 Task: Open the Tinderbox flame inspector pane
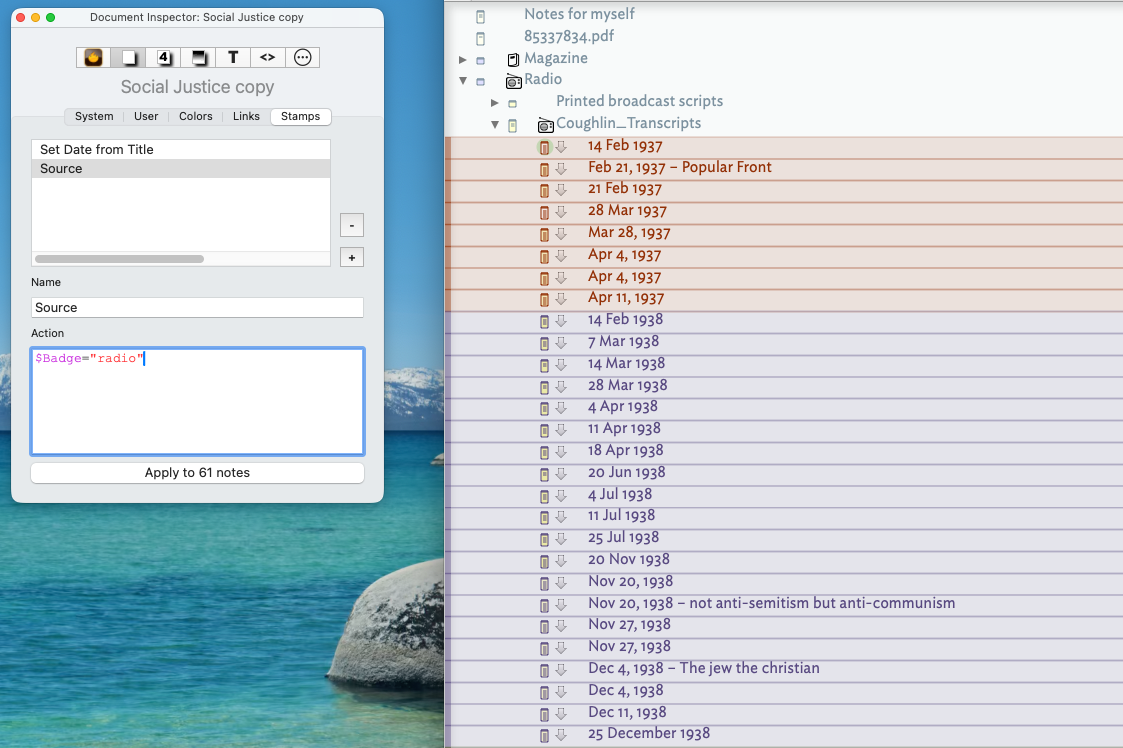tap(93, 58)
